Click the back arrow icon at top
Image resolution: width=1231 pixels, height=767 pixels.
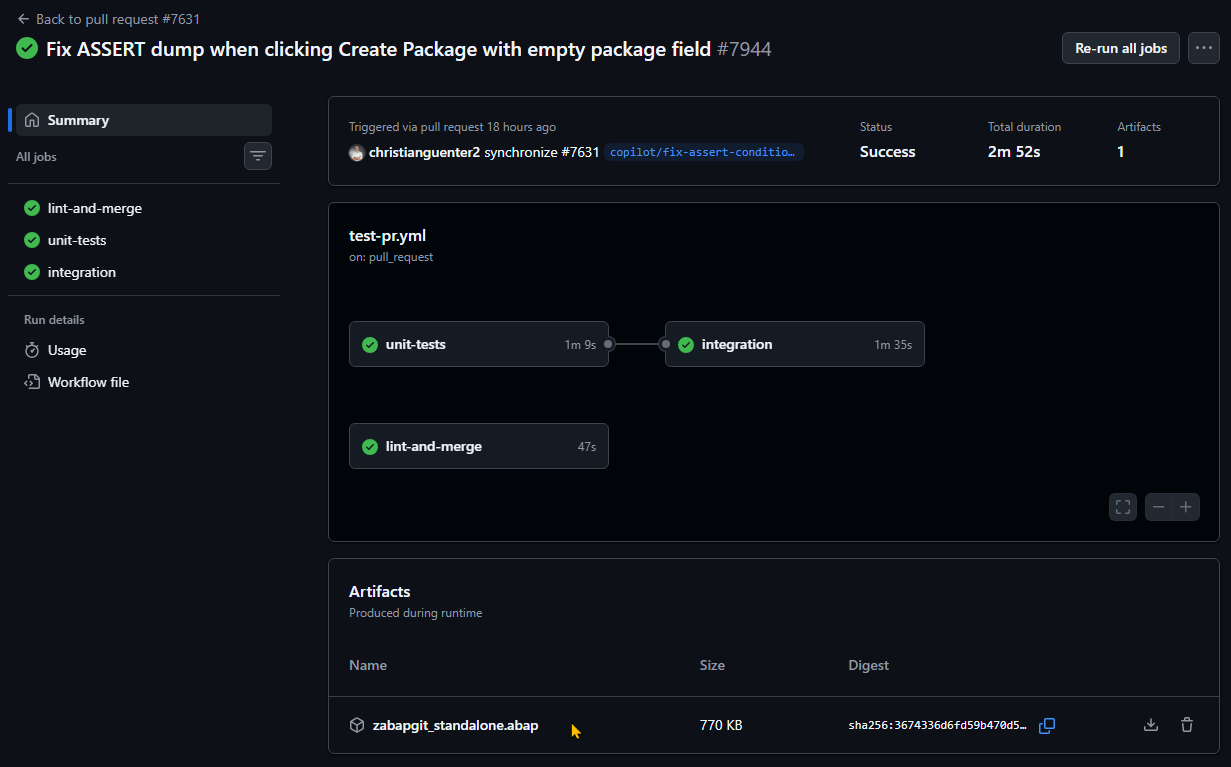tap(23, 19)
